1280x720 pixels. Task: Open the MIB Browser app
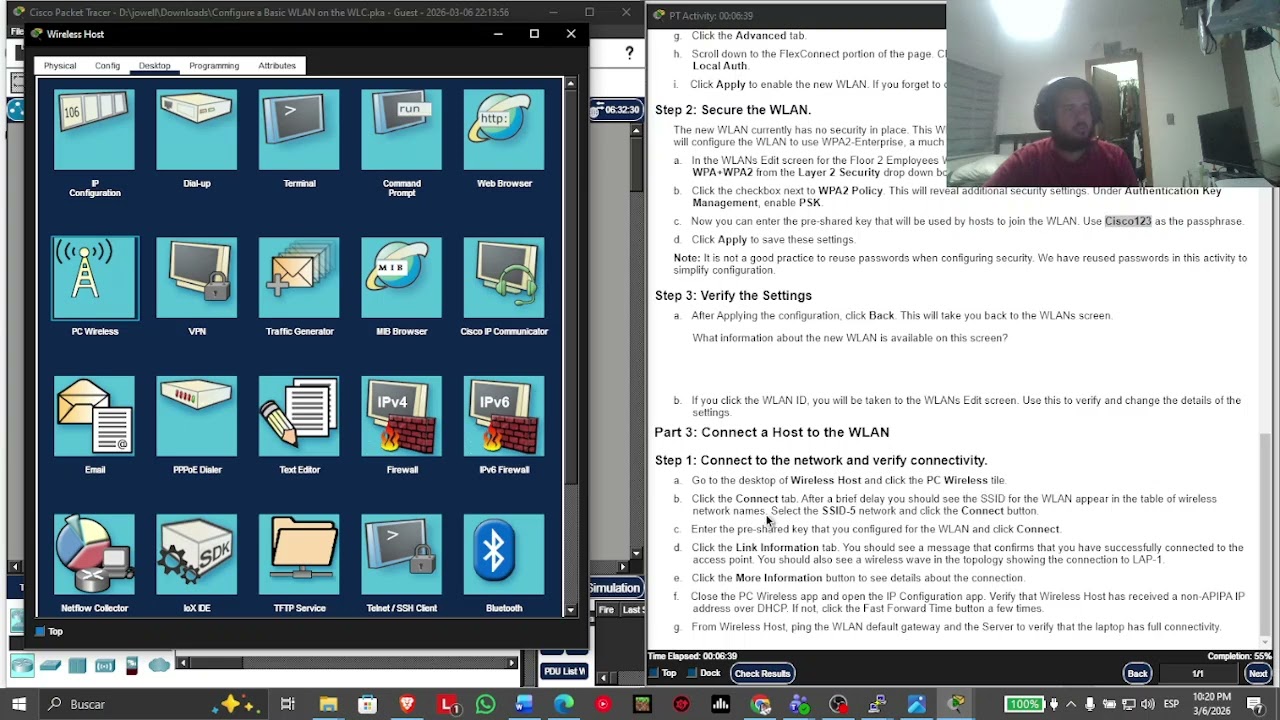click(x=402, y=287)
